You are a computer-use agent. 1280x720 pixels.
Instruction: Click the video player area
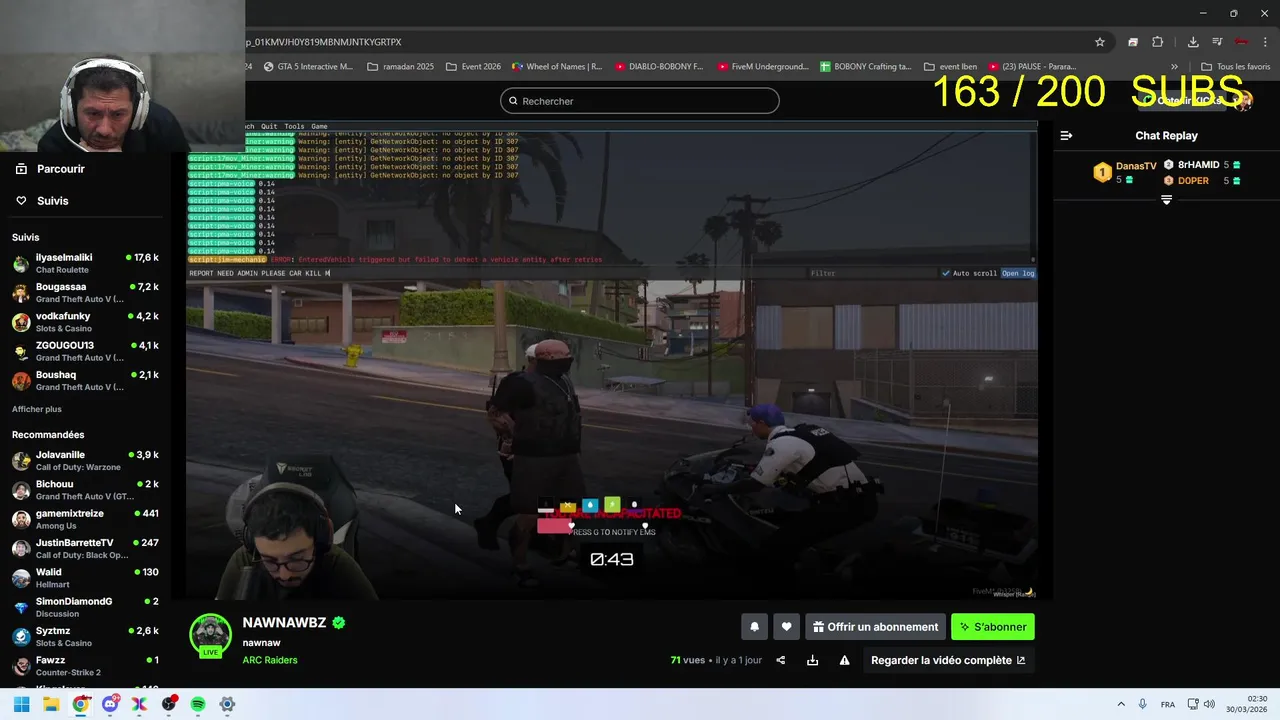611,360
